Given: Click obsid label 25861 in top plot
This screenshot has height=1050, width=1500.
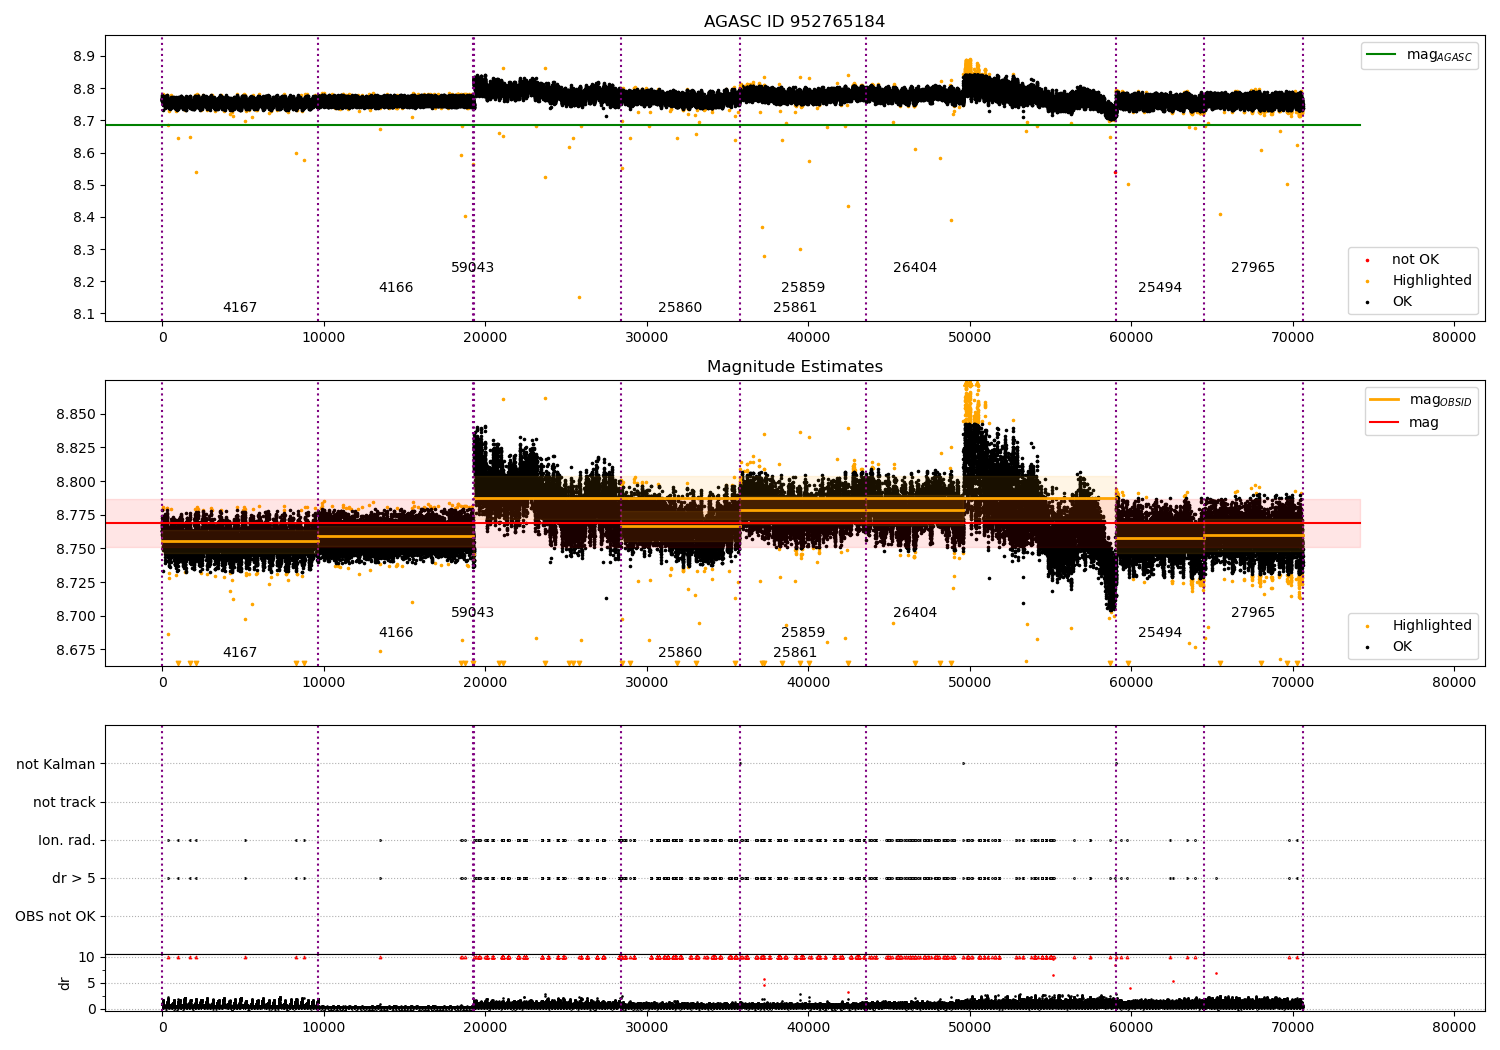Looking at the screenshot, I should click(x=795, y=308).
